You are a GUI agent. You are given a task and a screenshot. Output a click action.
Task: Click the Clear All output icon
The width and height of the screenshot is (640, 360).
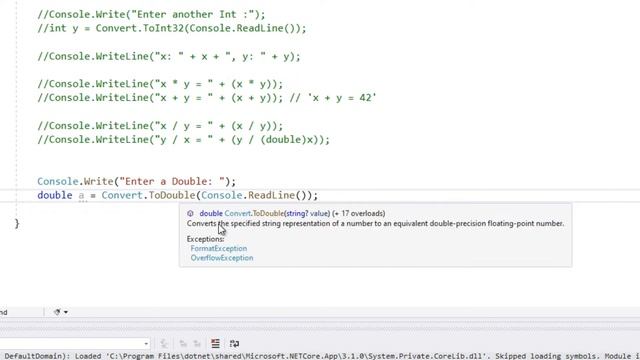[215, 344]
